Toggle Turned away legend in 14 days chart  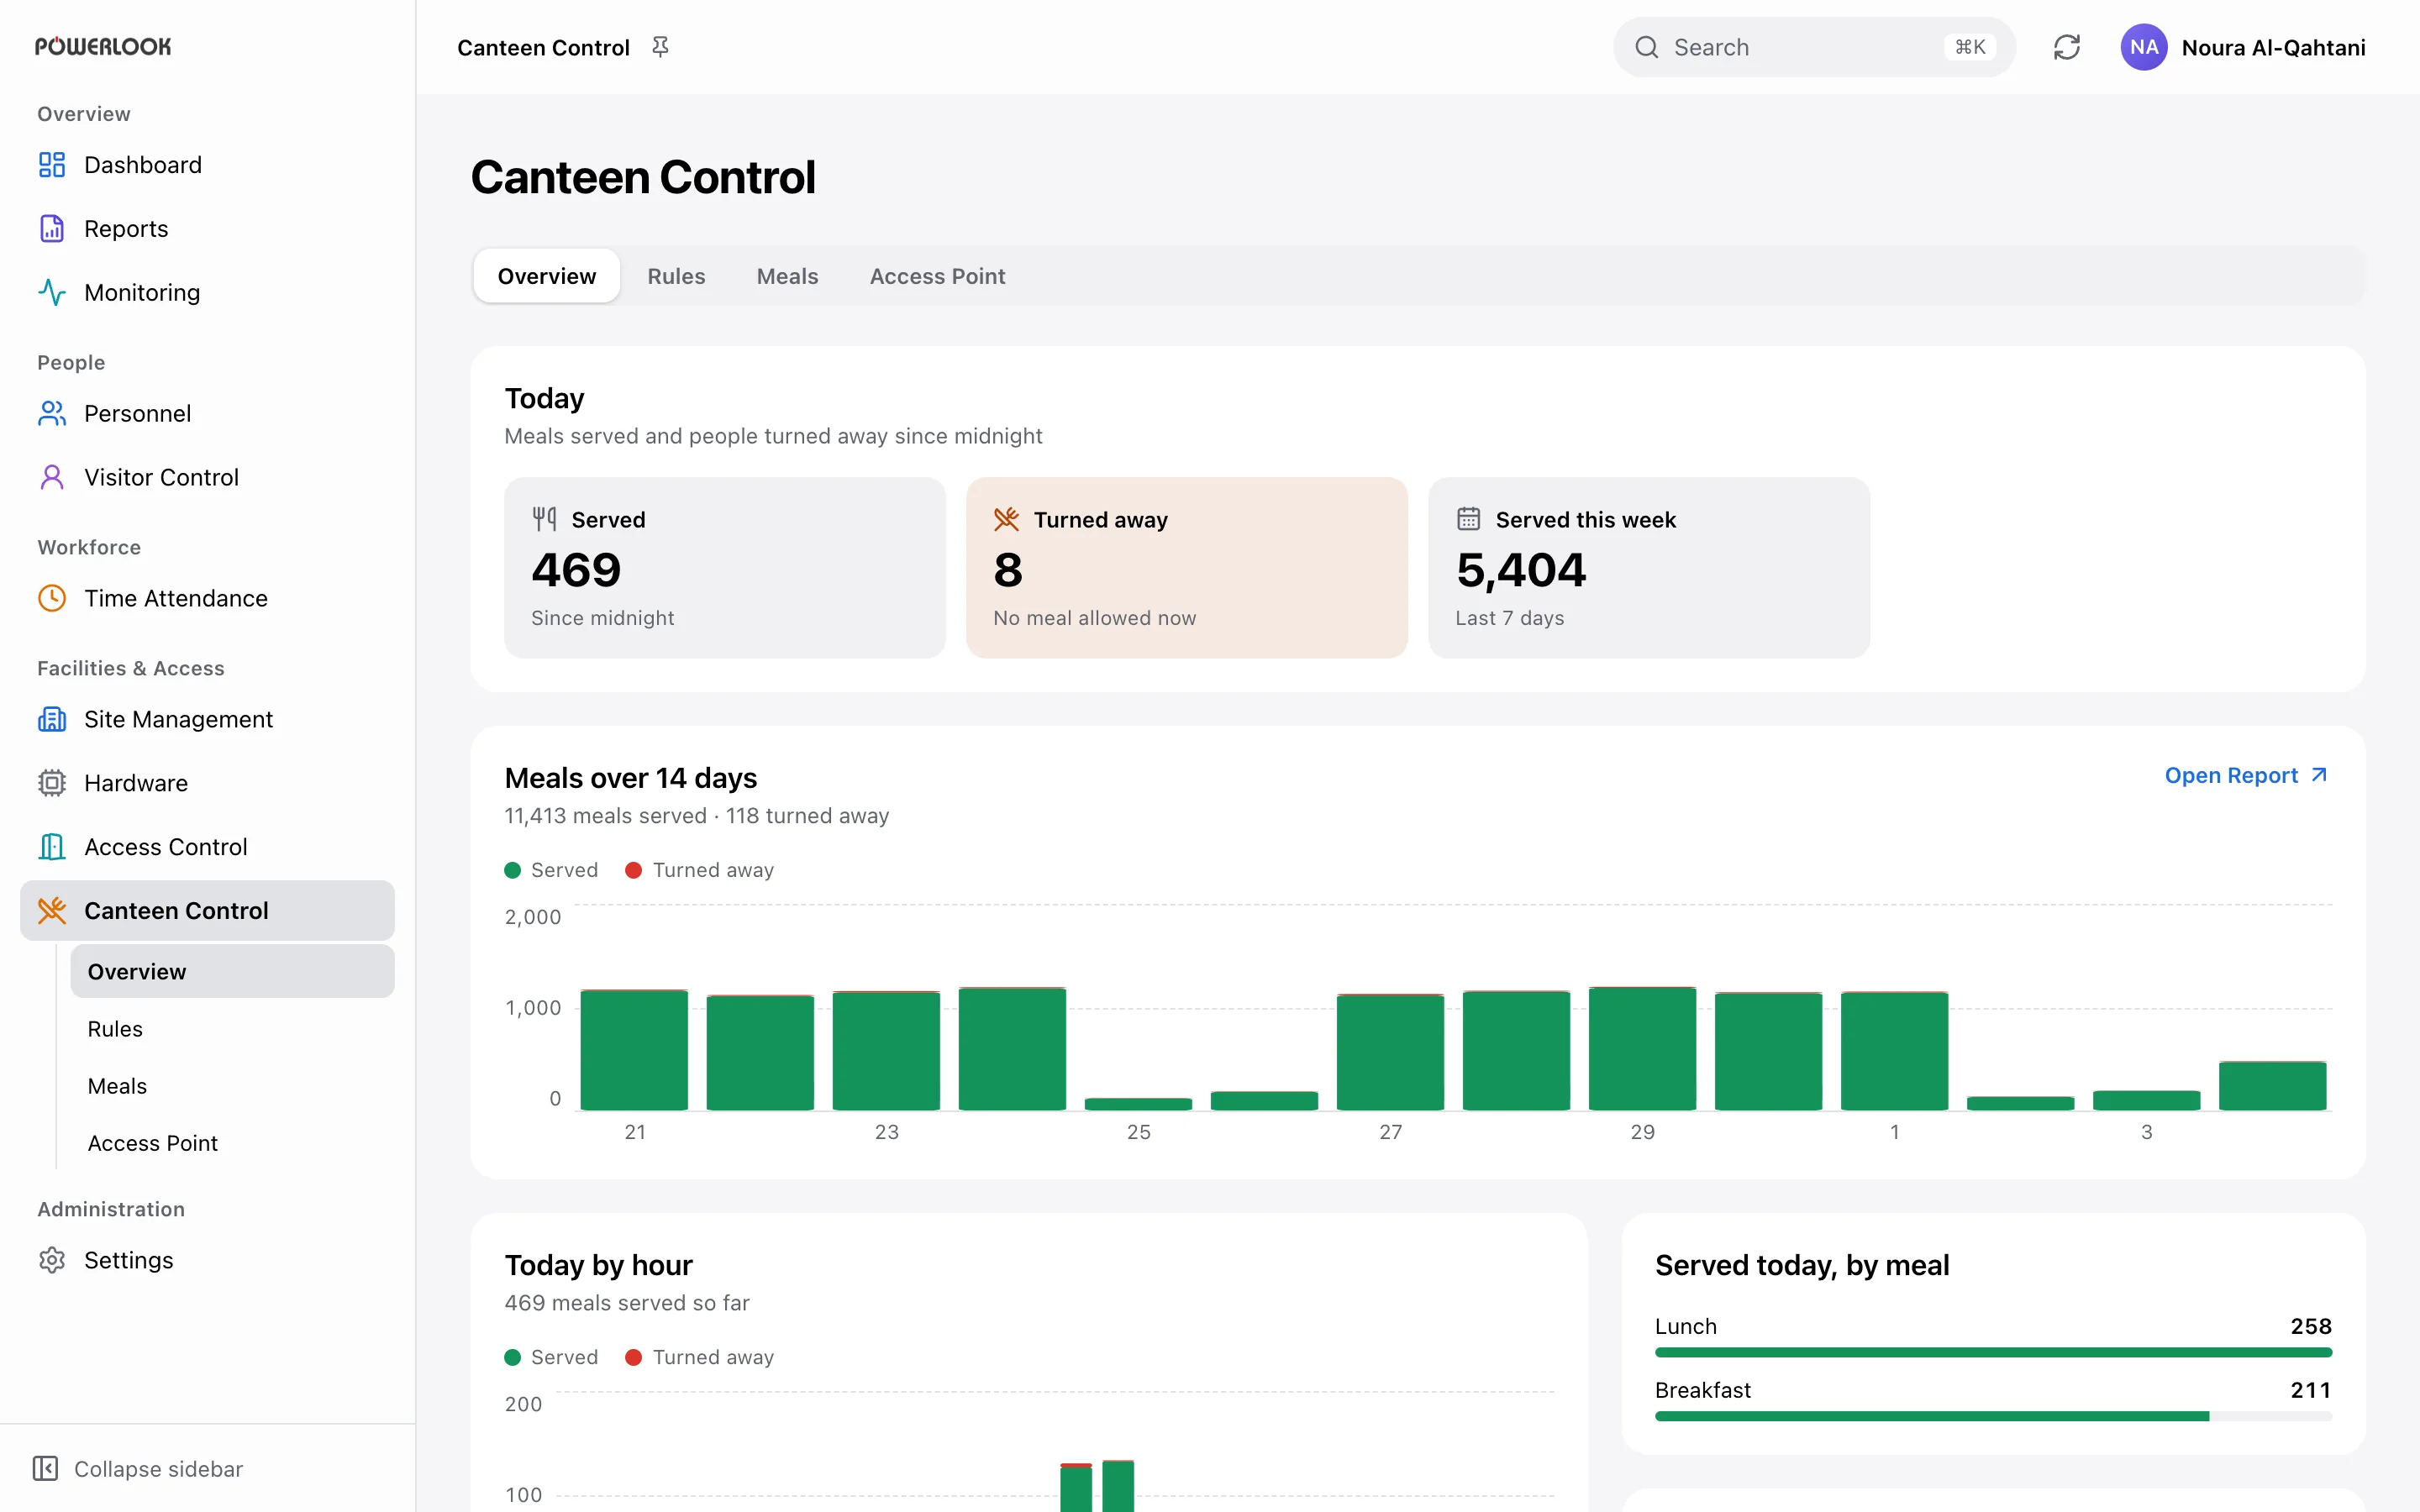[699, 870]
